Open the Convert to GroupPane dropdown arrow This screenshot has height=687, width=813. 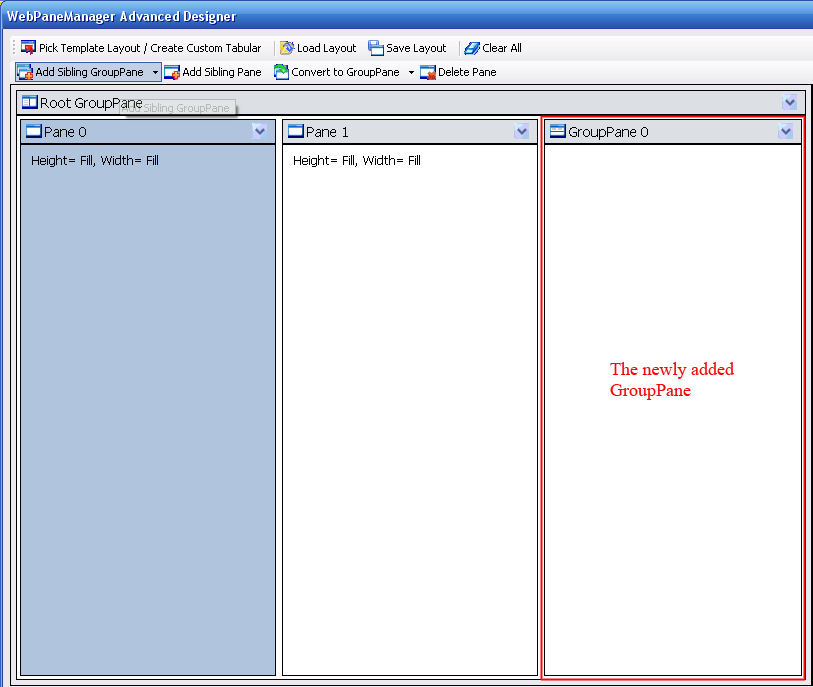point(411,73)
